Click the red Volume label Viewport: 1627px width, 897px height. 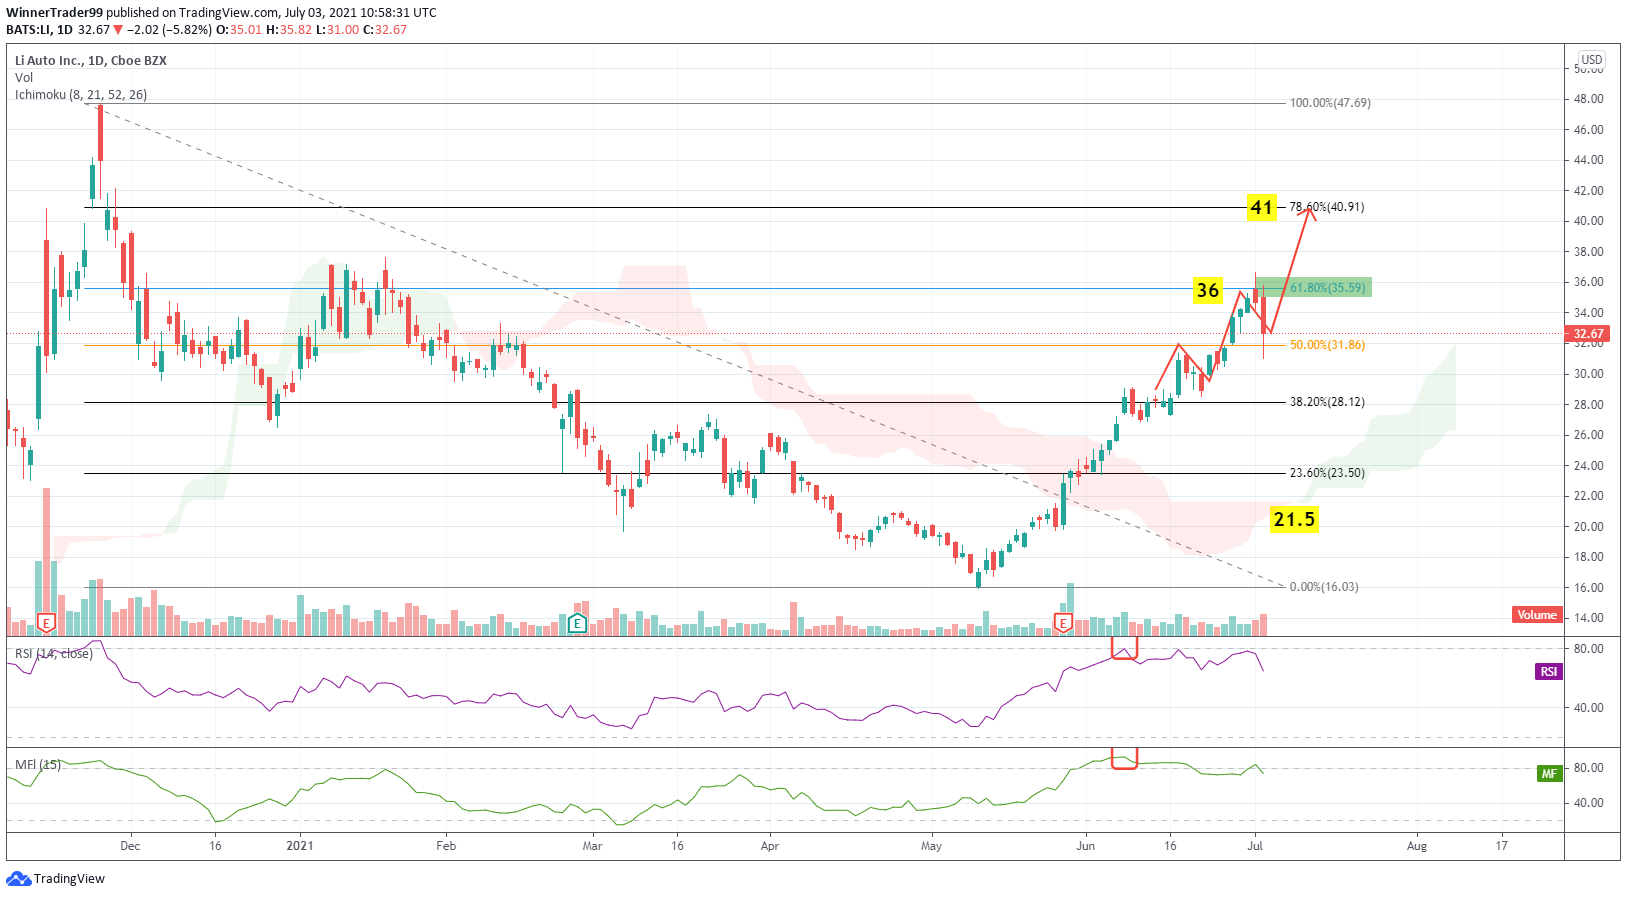tap(1536, 615)
